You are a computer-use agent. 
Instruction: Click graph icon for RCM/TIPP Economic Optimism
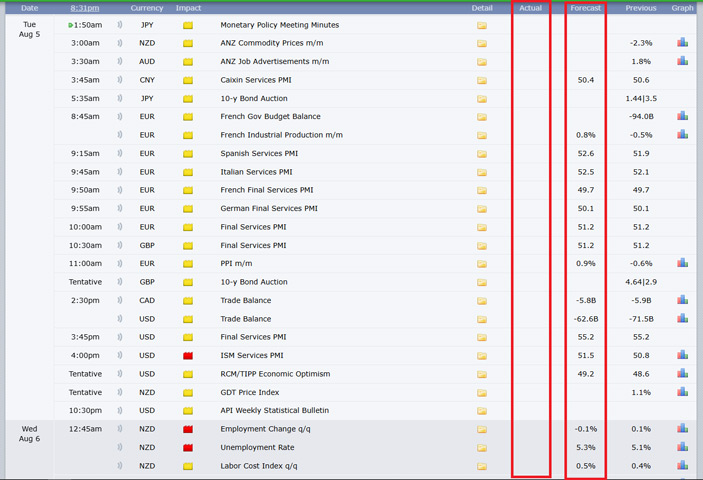682,374
